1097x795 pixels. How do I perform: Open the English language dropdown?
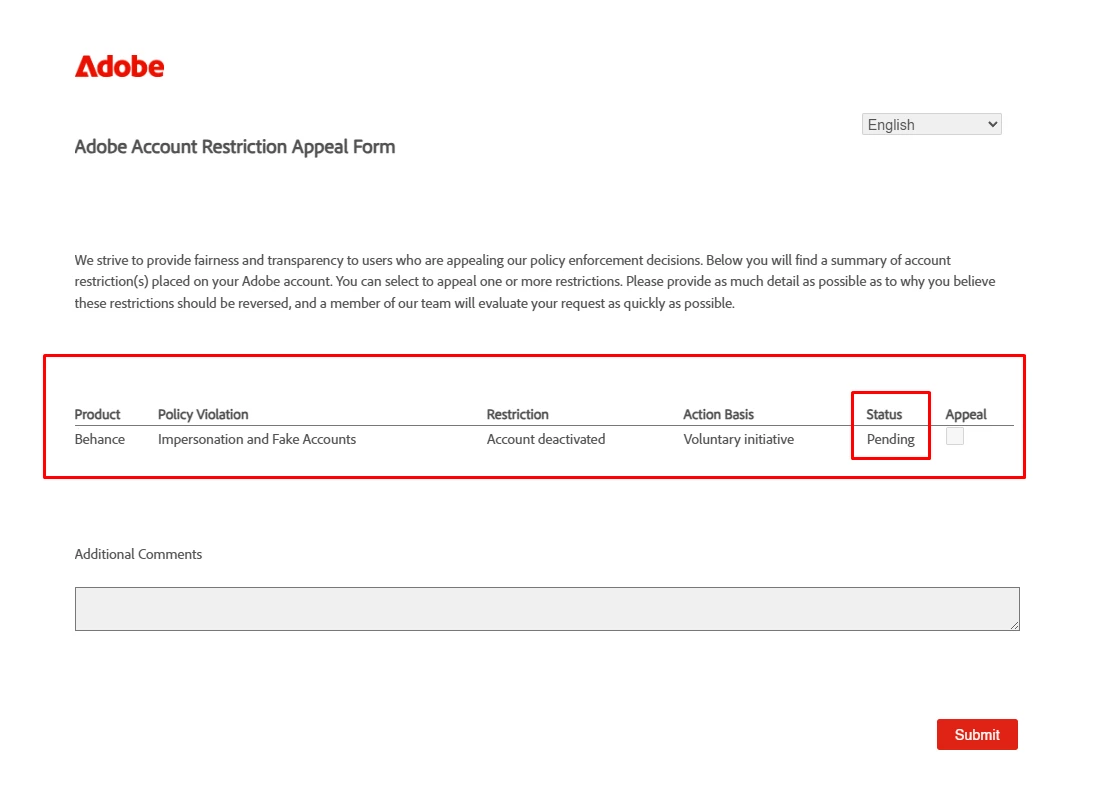pyautogui.click(x=931, y=125)
